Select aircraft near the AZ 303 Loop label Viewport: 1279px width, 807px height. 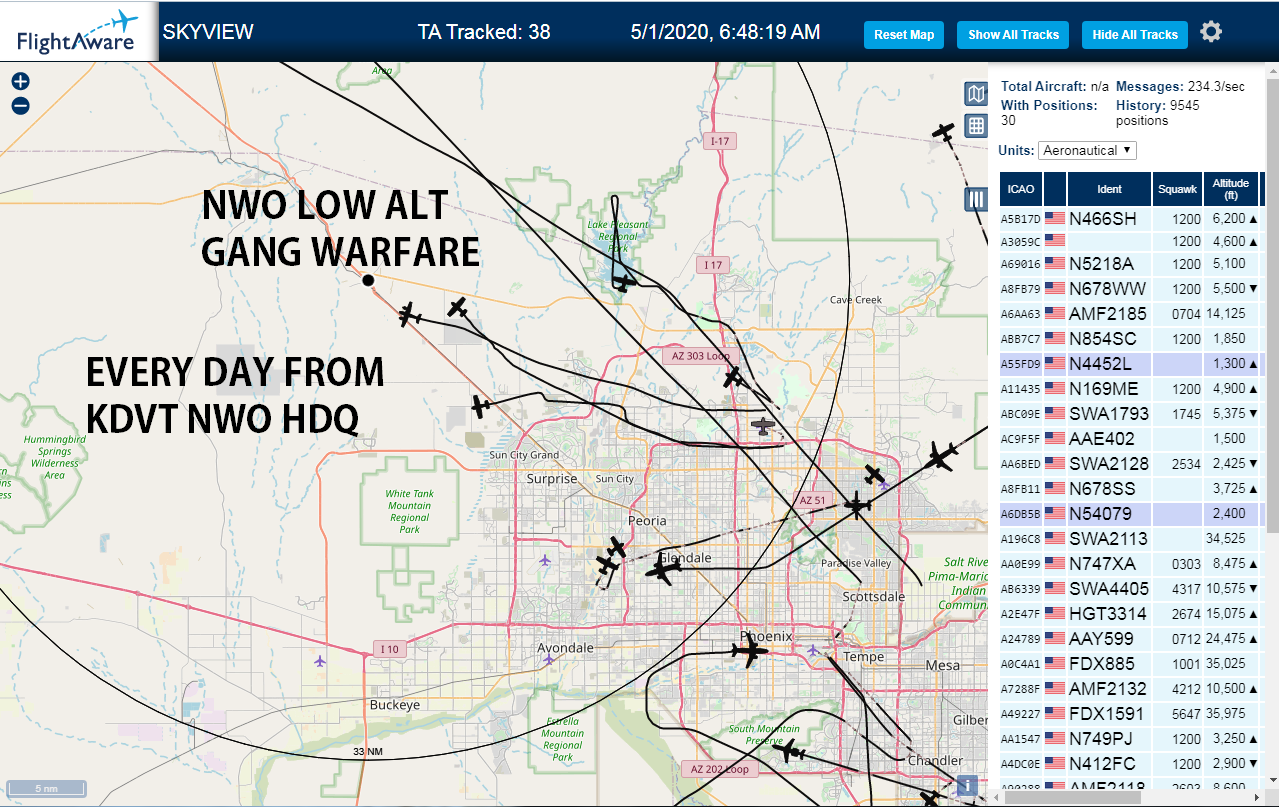coord(733,377)
